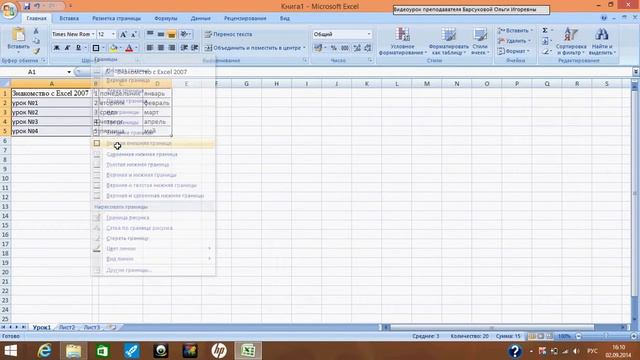This screenshot has width=640, height=360.
Task: Click Найти и выделить binoculars button
Action: [602, 41]
